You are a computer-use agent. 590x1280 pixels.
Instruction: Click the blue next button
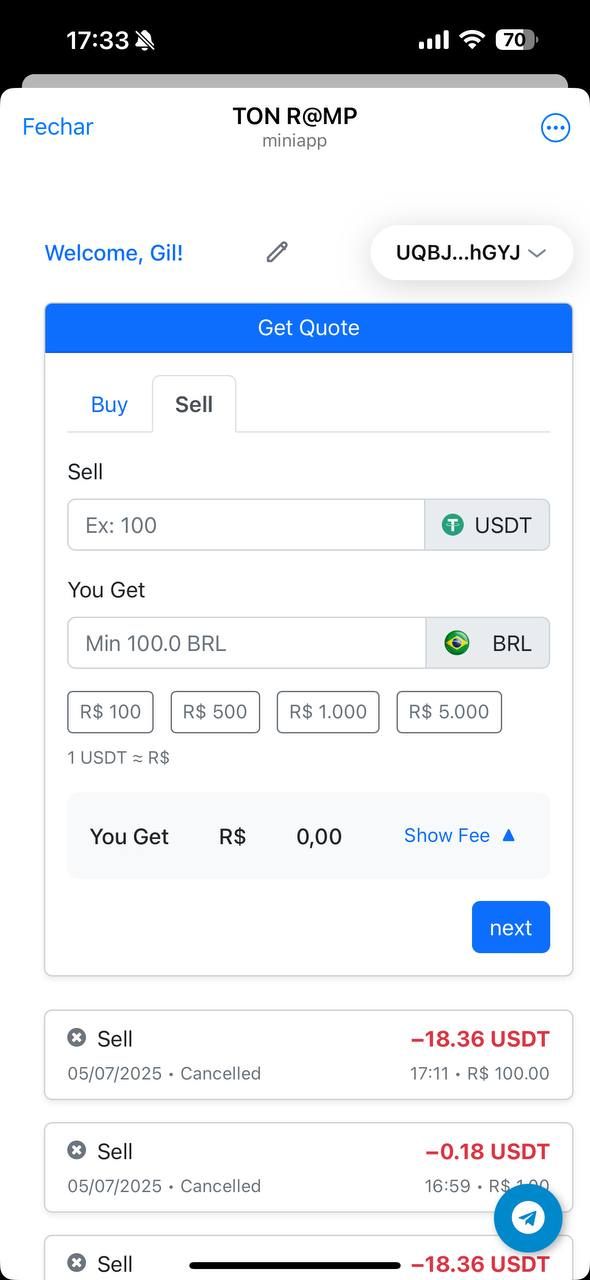[x=511, y=927]
